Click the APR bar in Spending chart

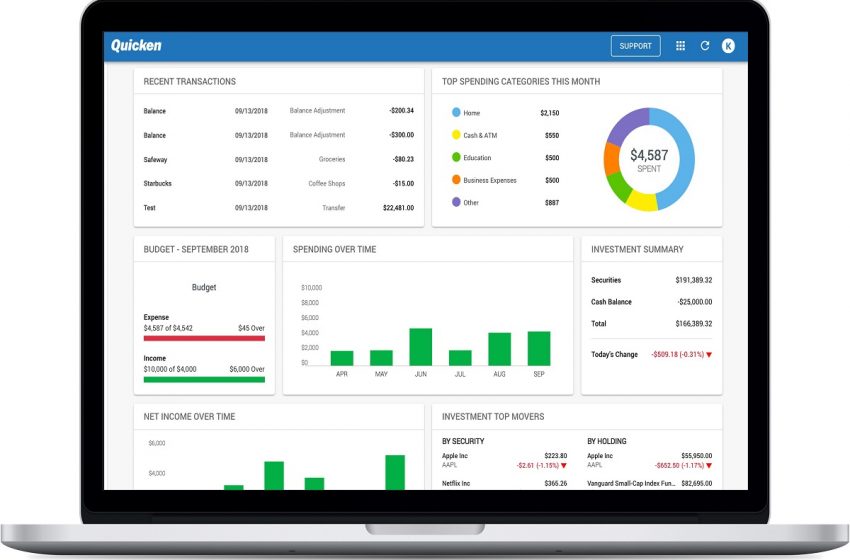[342, 358]
